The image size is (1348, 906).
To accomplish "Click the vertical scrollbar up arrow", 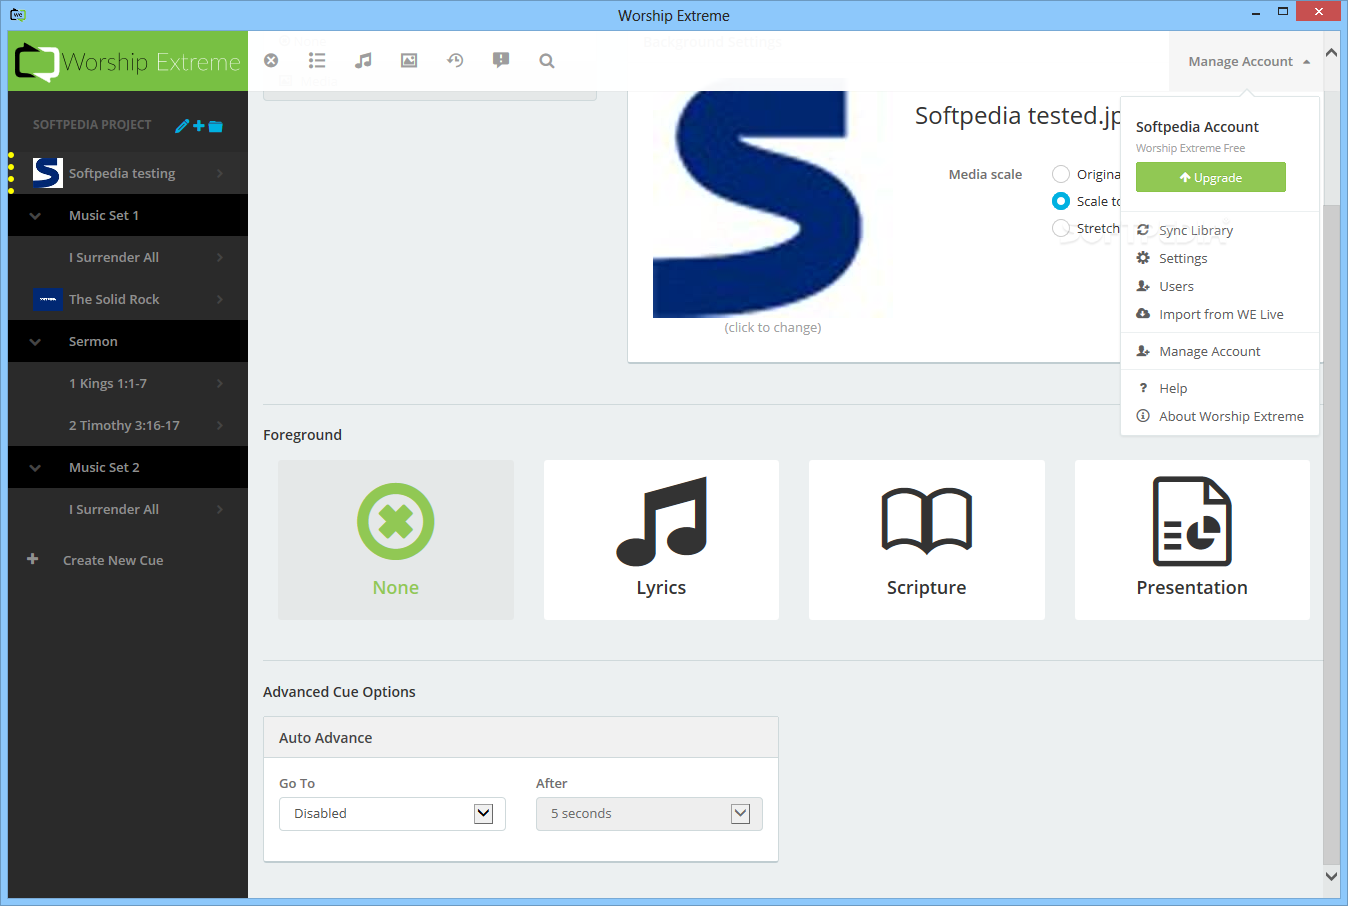I will coord(1331,52).
